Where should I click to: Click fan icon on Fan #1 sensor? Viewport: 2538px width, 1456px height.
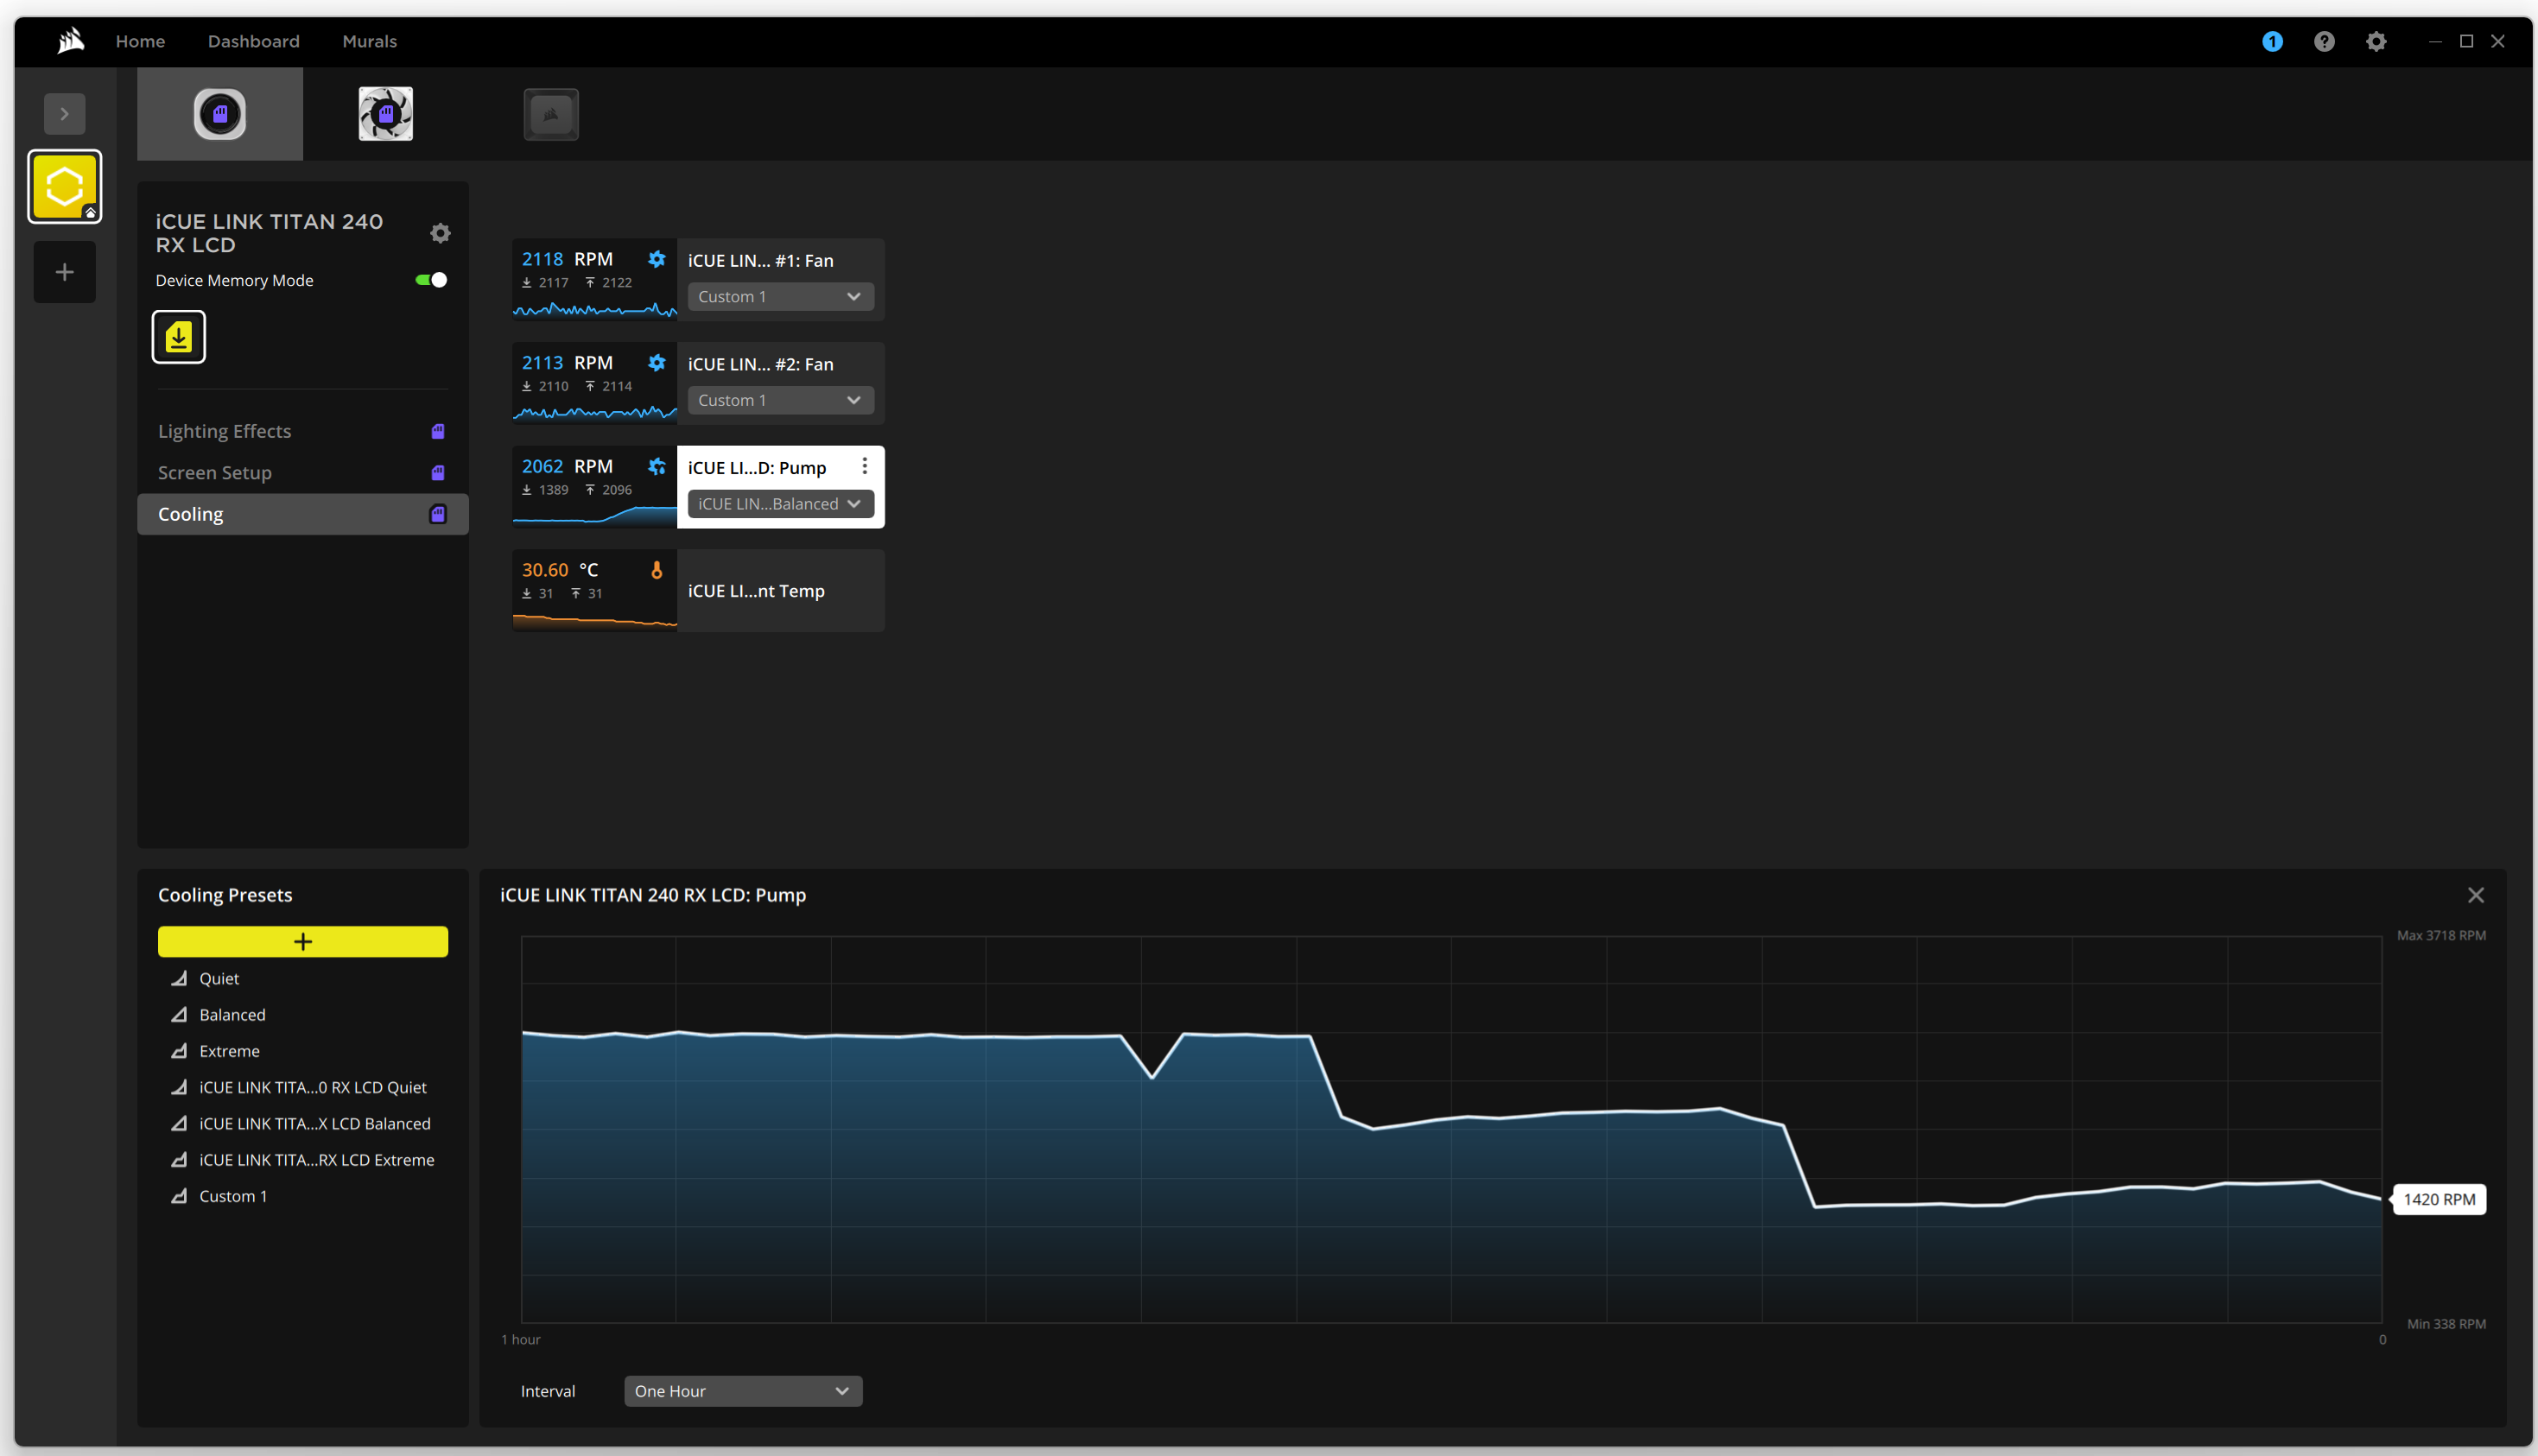[657, 259]
